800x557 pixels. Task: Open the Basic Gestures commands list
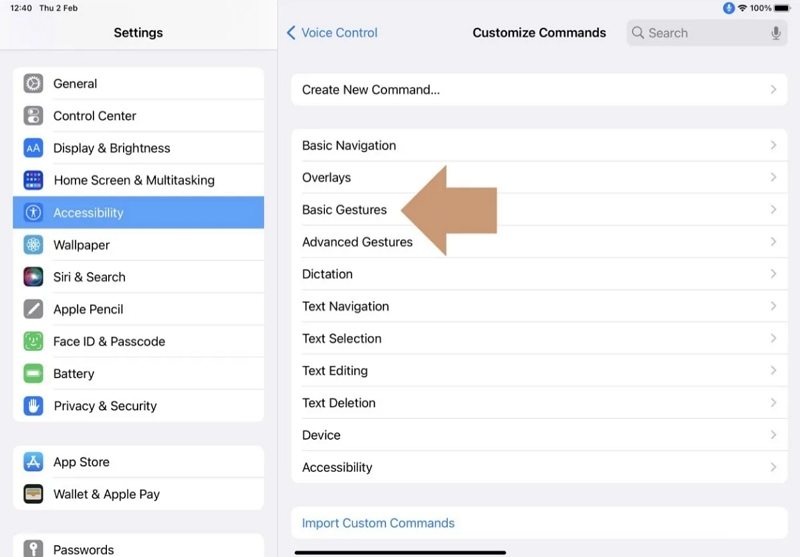344,210
